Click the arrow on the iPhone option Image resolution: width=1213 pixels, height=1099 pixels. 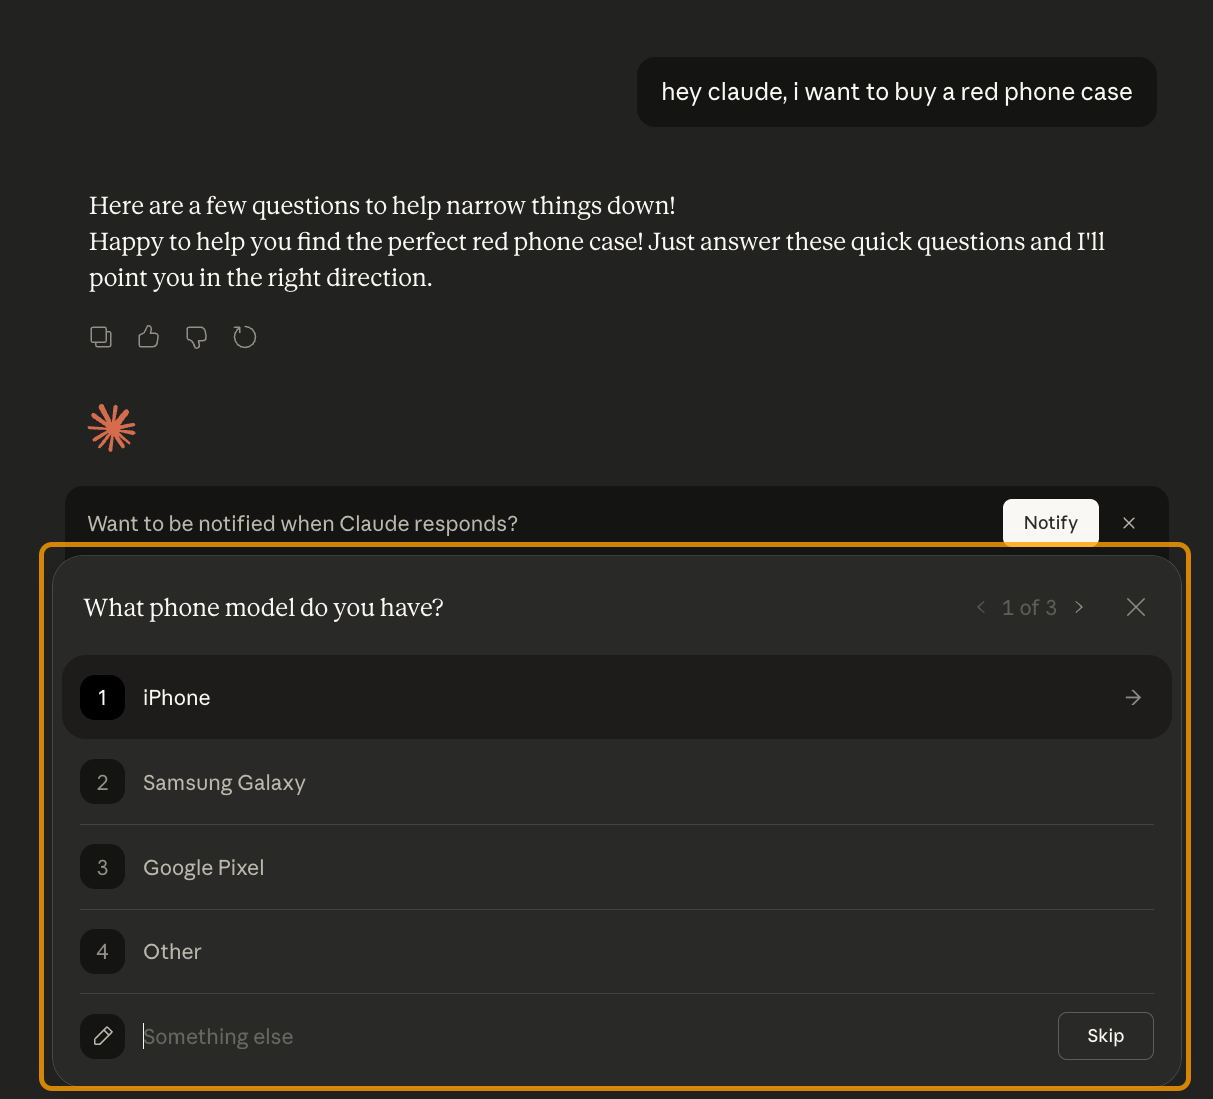(1133, 698)
